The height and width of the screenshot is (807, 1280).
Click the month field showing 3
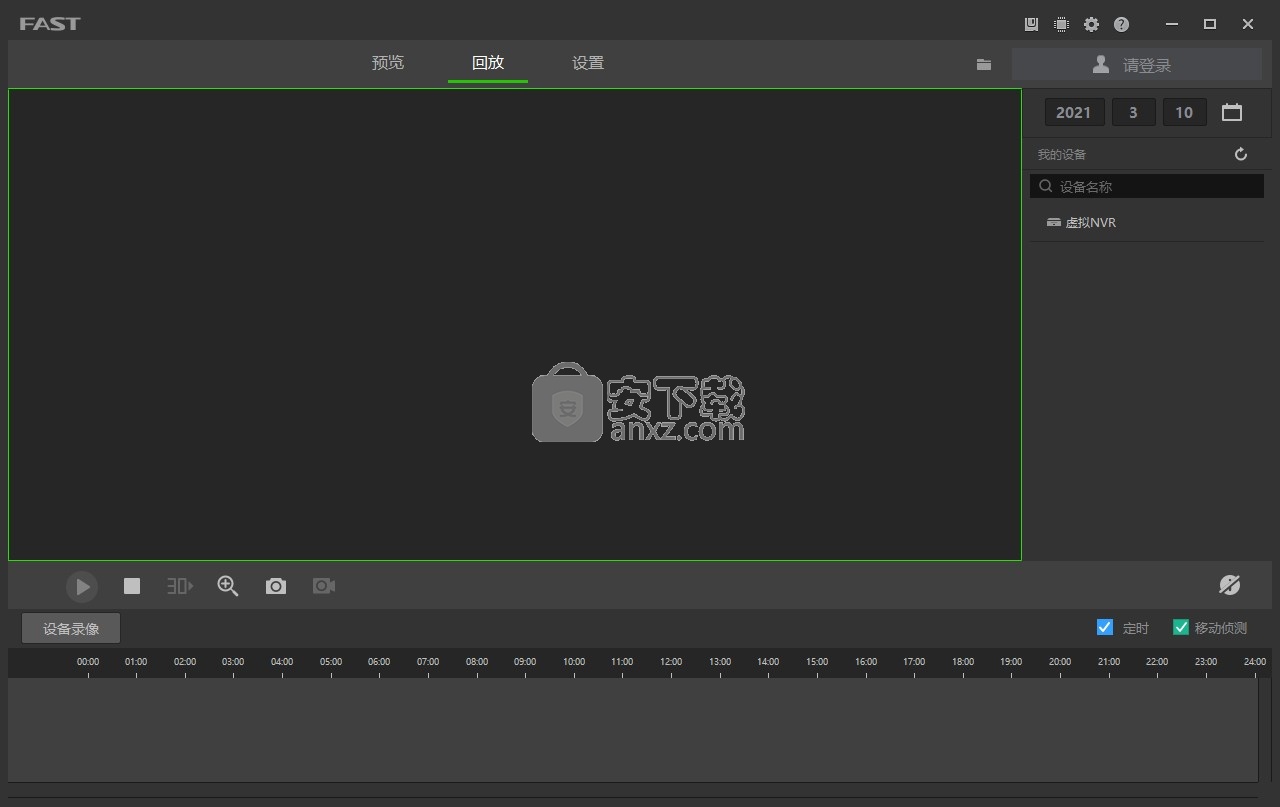1133,112
